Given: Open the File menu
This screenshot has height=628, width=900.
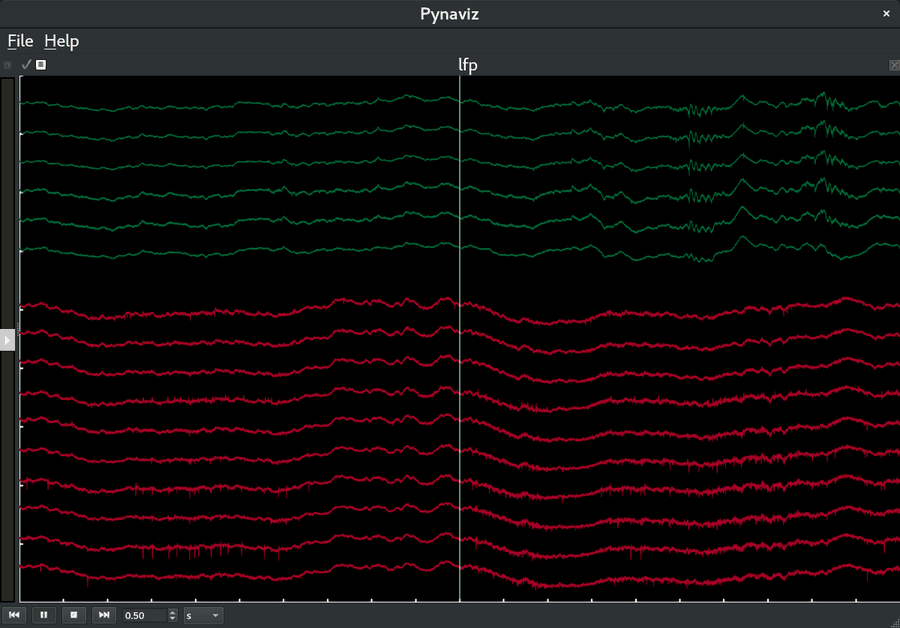Looking at the screenshot, I should [18, 41].
